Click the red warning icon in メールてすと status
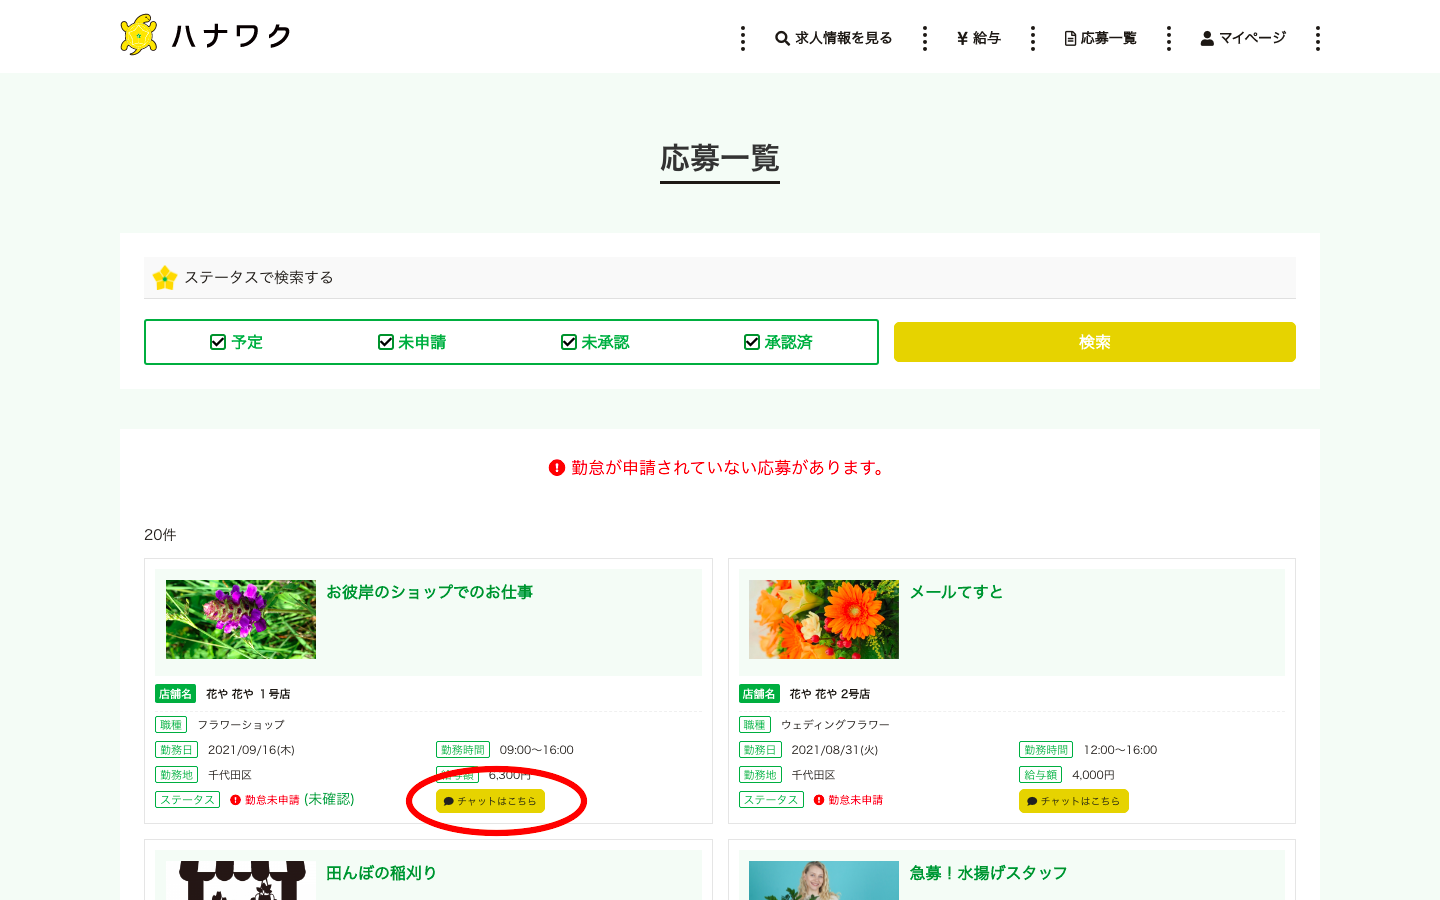 pyautogui.click(x=819, y=800)
